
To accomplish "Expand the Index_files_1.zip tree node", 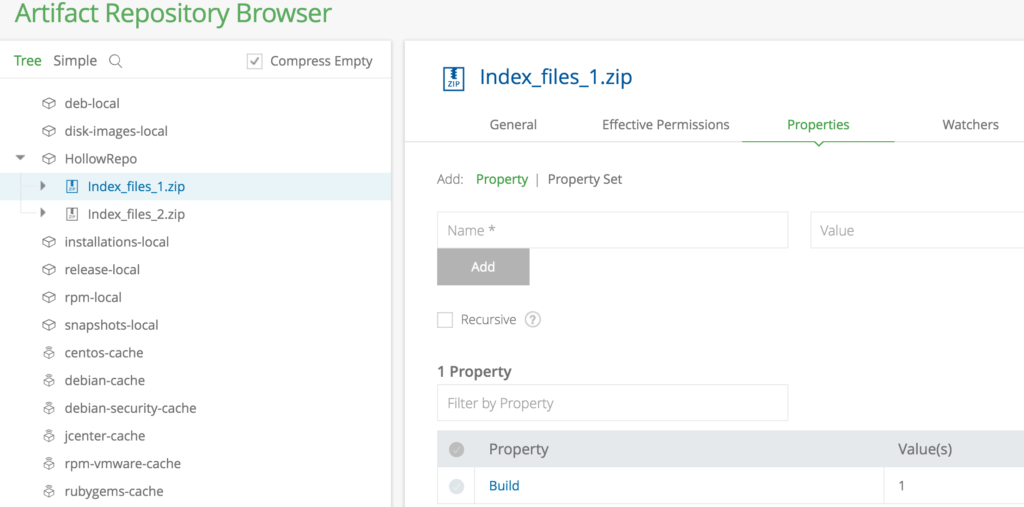I will 43,186.
